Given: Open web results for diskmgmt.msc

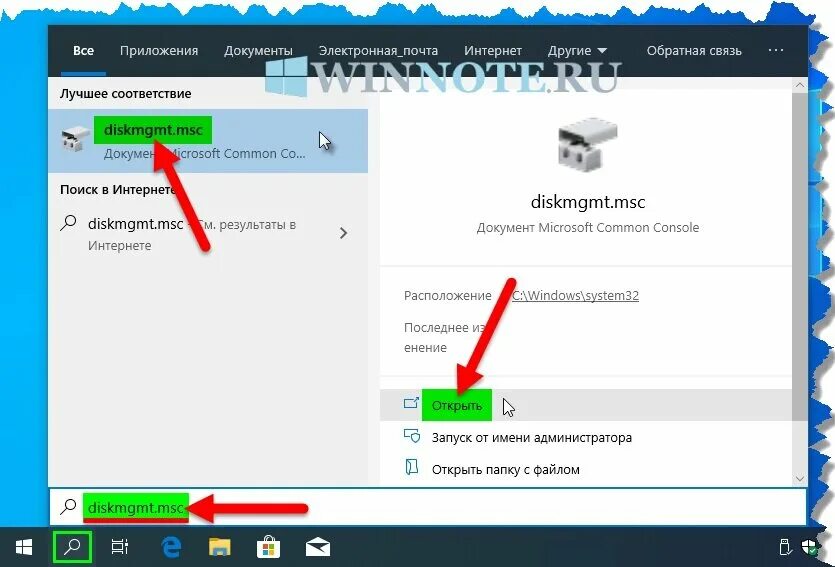Looking at the screenshot, I should pyautogui.click(x=208, y=234).
